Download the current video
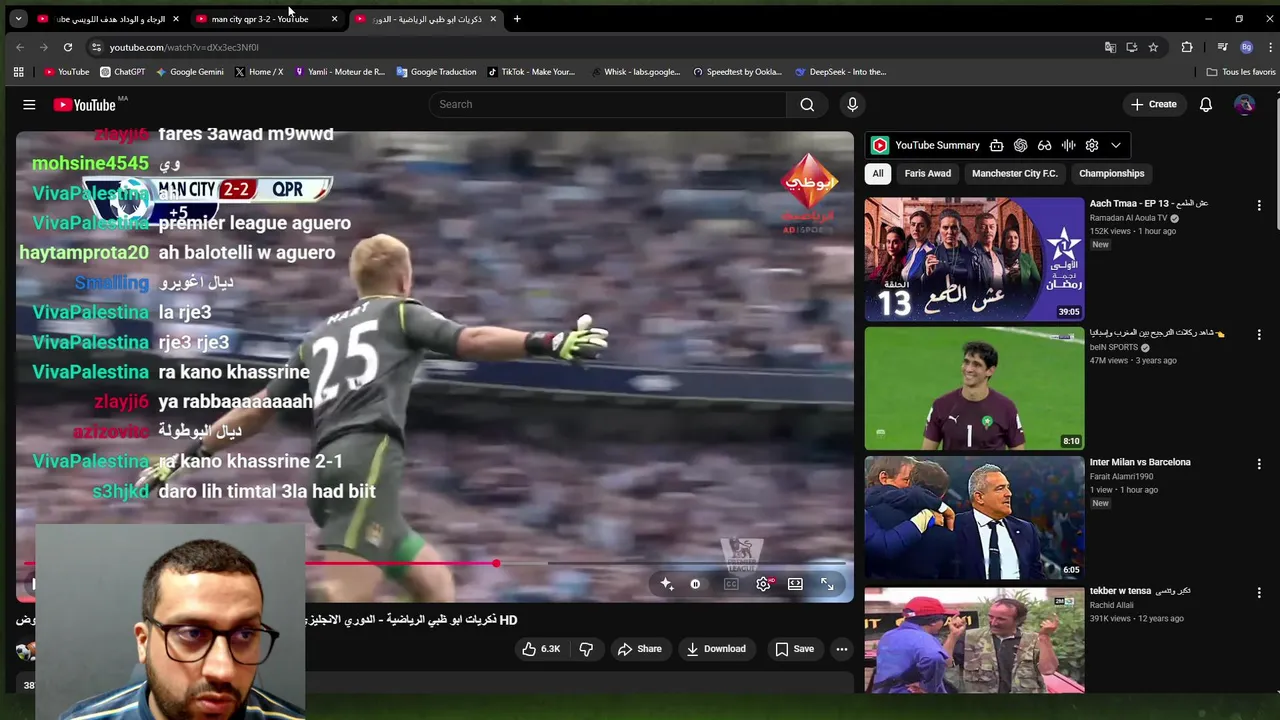Viewport: 1280px width, 720px height. tap(716, 649)
